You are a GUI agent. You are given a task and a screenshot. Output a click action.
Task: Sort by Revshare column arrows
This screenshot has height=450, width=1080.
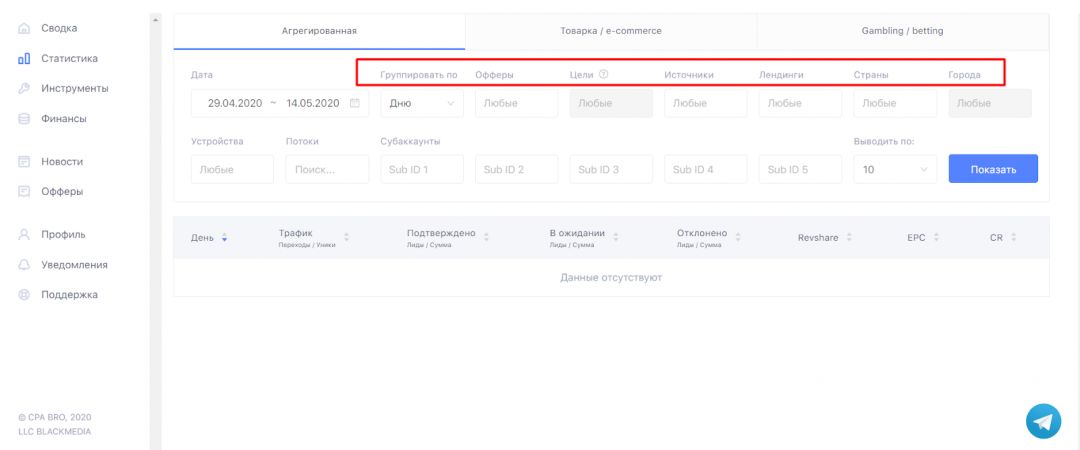click(849, 237)
